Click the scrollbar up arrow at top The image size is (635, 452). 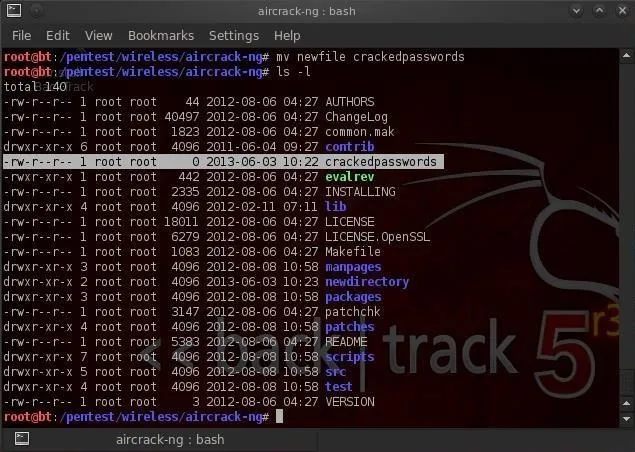626,55
